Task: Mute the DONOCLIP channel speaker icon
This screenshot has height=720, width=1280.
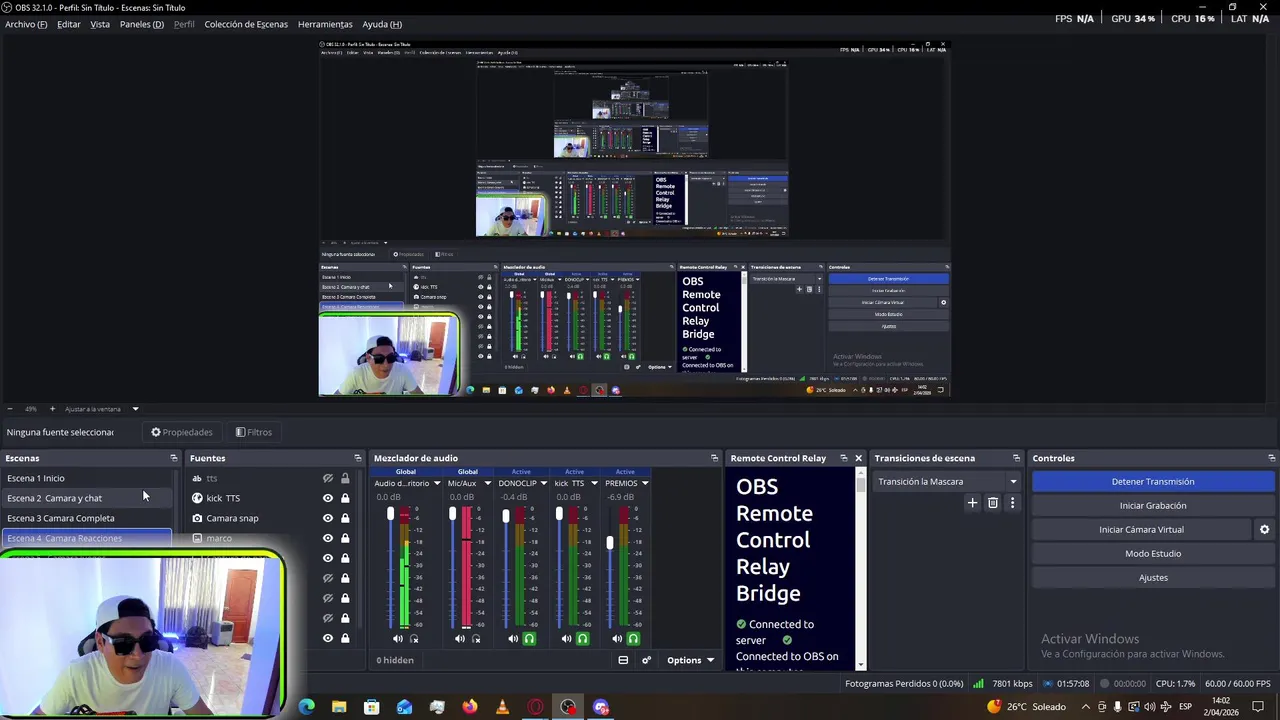Action: (x=513, y=639)
